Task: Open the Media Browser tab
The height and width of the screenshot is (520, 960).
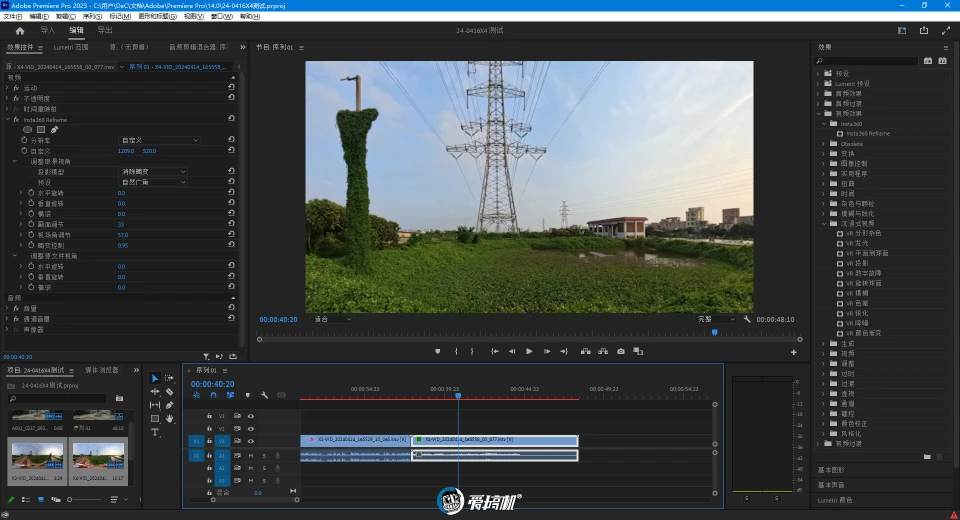Action: pos(102,371)
